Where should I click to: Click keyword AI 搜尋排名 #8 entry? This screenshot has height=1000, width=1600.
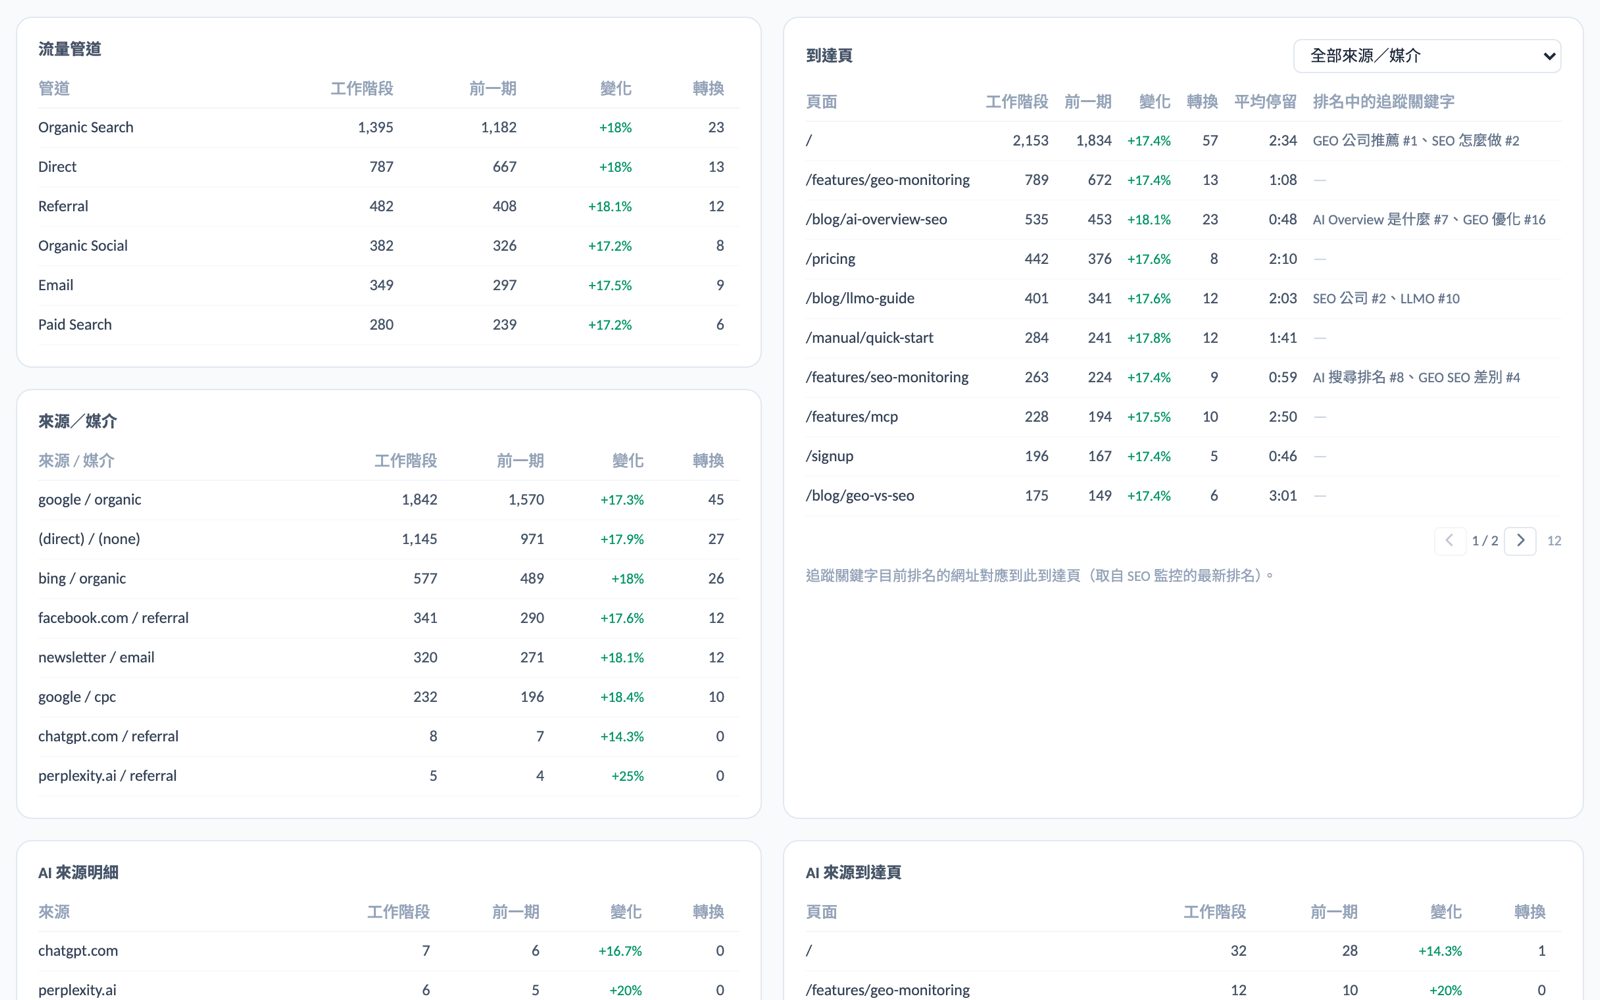1358,378
